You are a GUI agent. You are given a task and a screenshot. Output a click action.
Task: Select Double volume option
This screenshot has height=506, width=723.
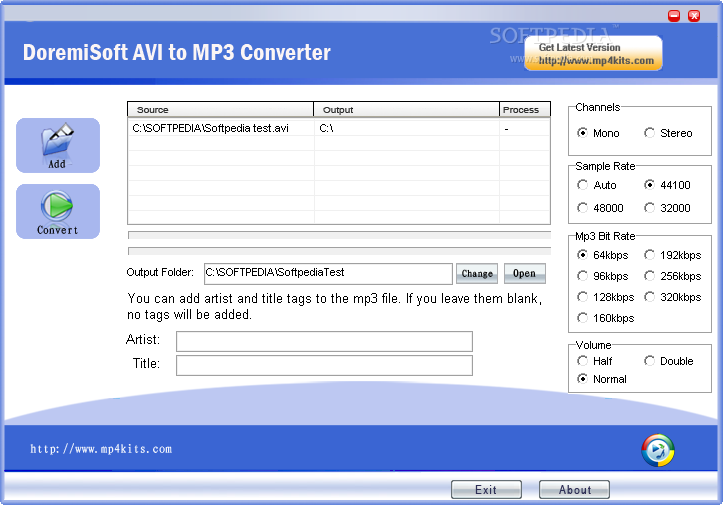pos(669,361)
